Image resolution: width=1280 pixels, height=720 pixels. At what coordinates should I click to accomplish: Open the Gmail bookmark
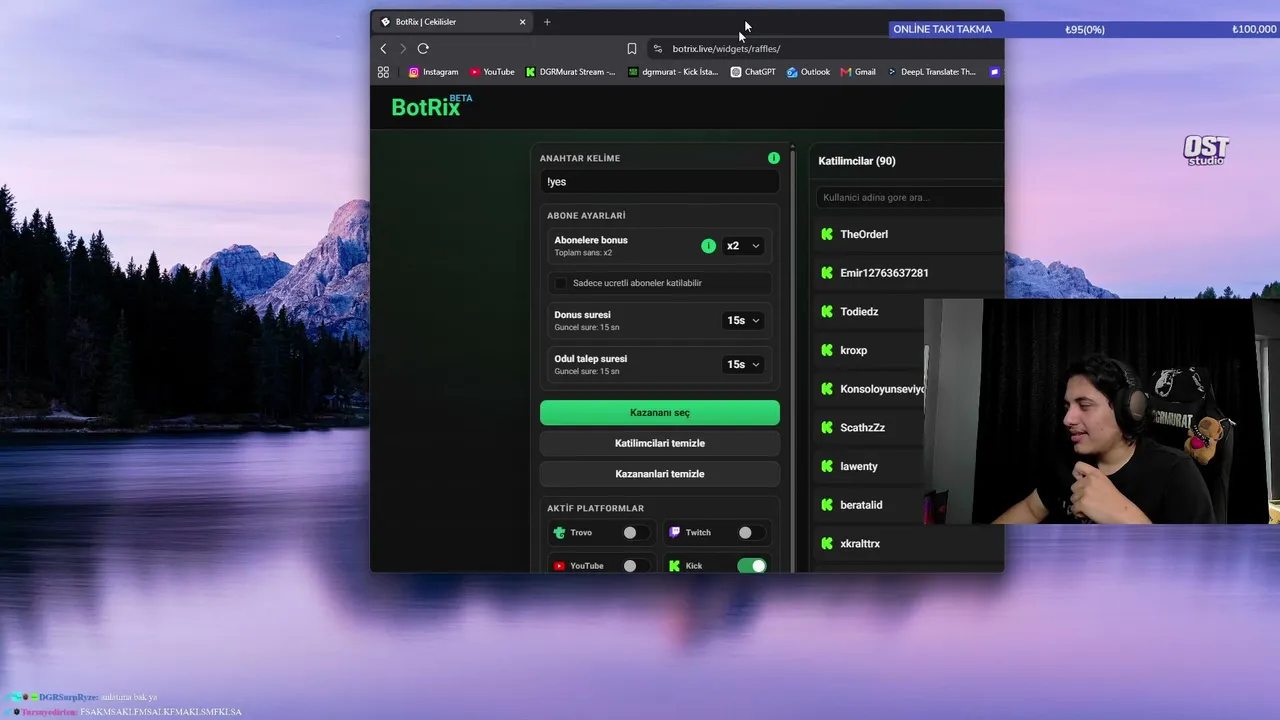coord(858,72)
